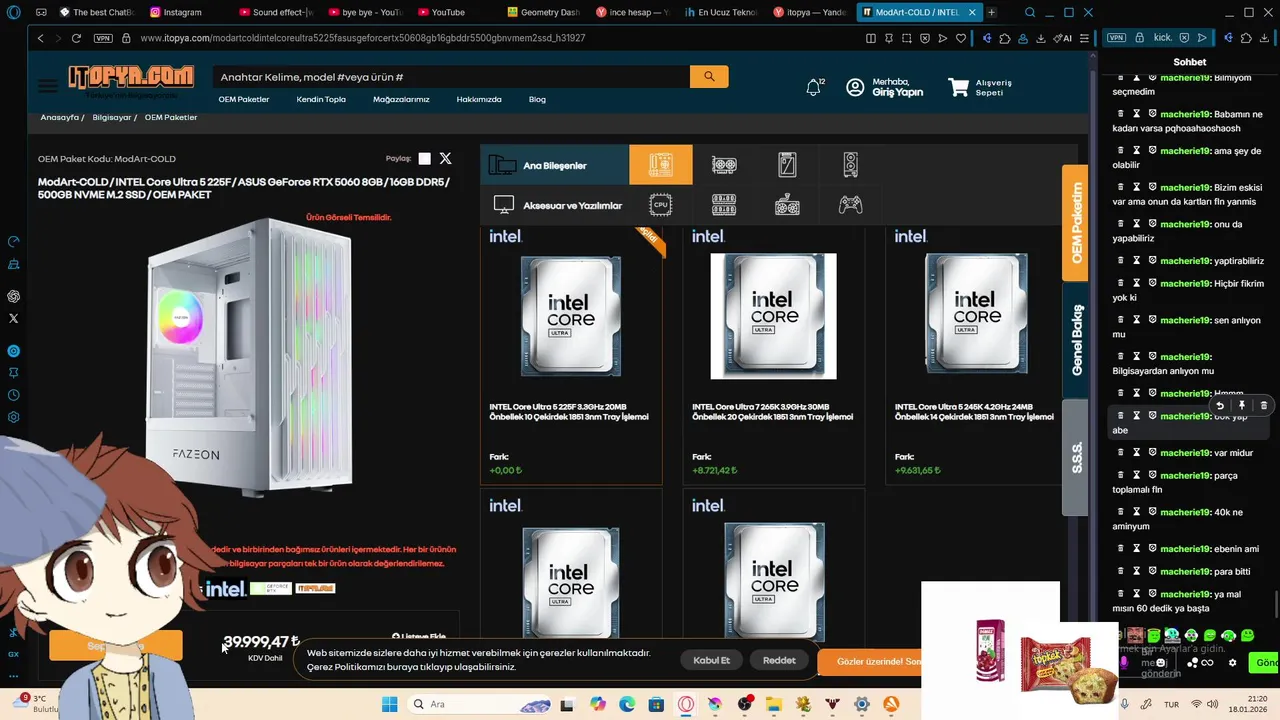Open chat settings gear icon
This screenshot has height=720, width=1280.
point(1232,662)
